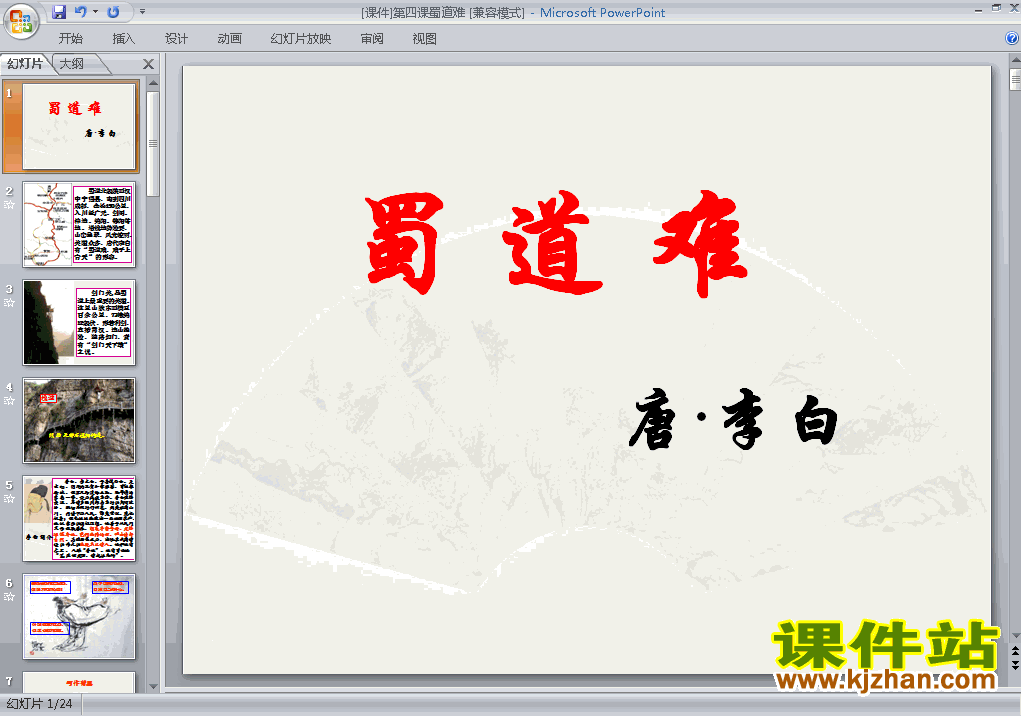The image size is (1021, 717).
Task: Click the thumbnail pane scrollbar handle
Action: pos(153,143)
